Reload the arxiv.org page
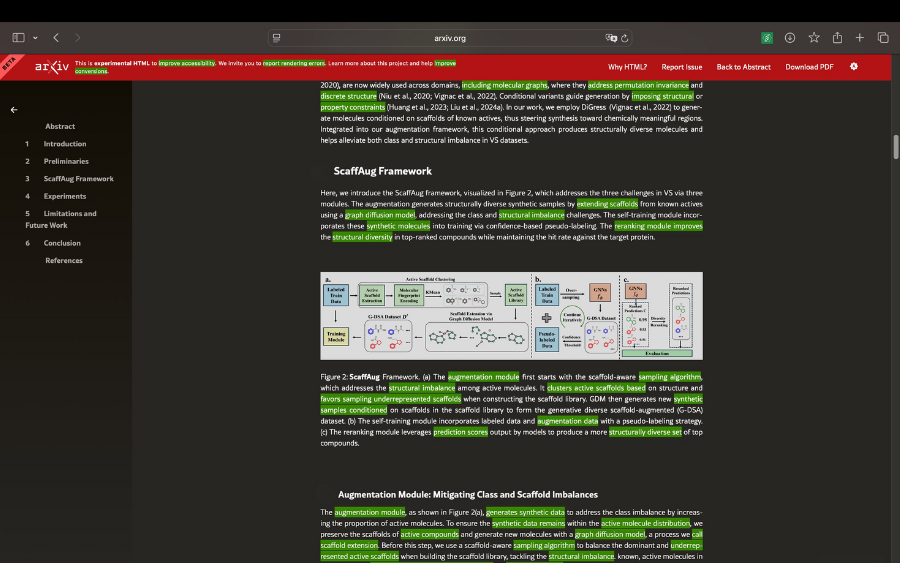Image resolution: width=900 pixels, height=563 pixels. tap(625, 38)
